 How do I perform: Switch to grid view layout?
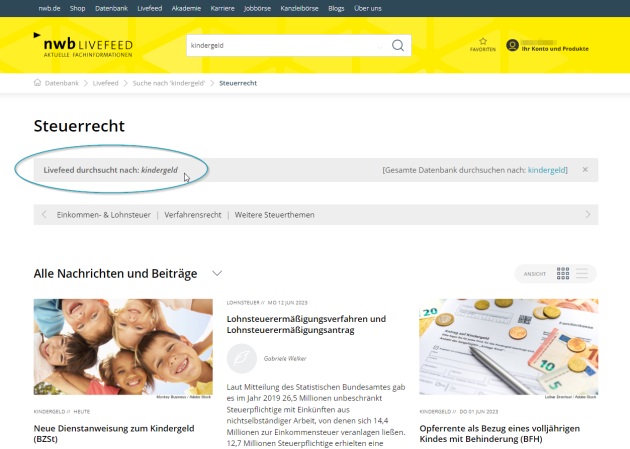click(563, 273)
